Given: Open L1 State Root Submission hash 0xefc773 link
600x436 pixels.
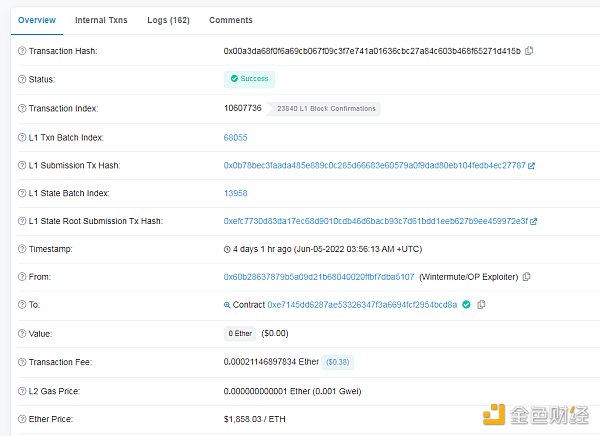Looking at the screenshot, I should click(376, 221).
